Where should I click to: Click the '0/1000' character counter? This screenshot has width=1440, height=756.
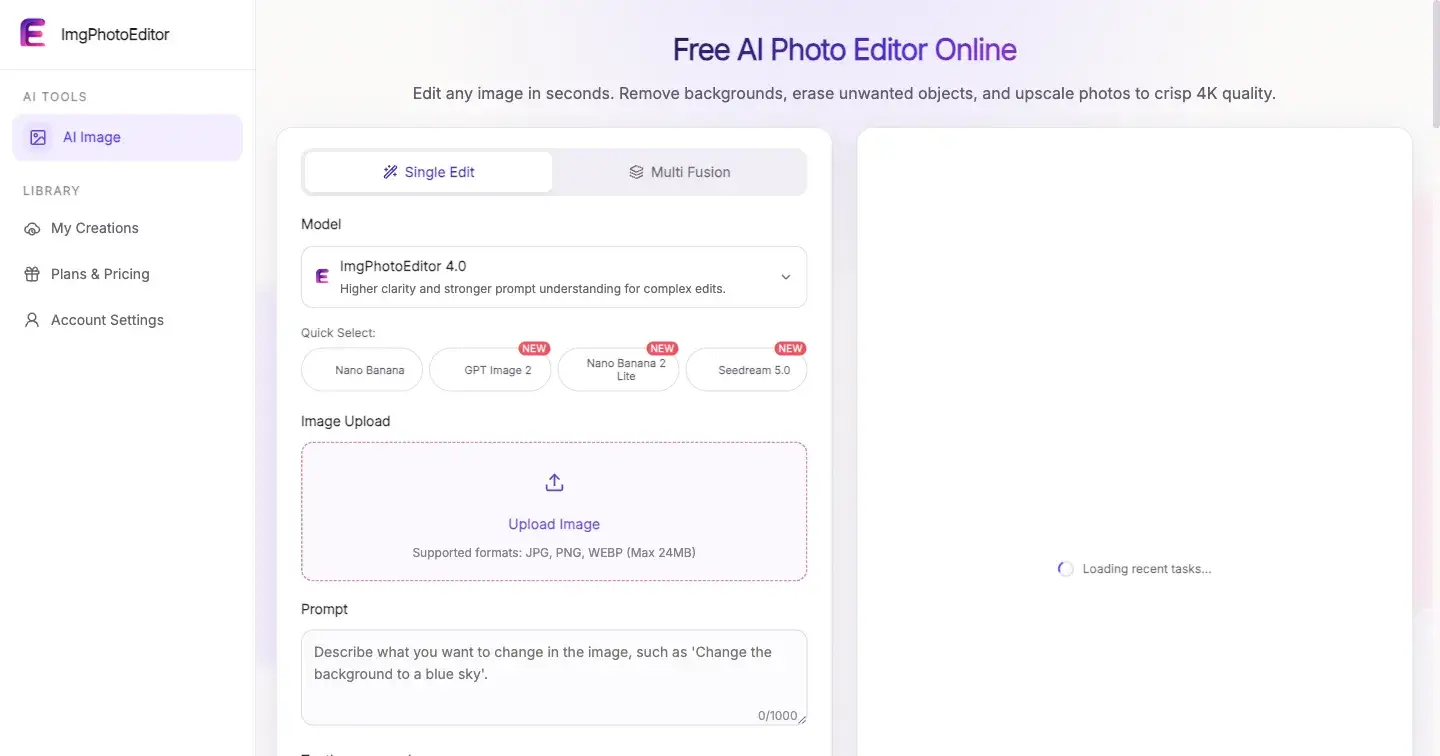(x=777, y=716)
